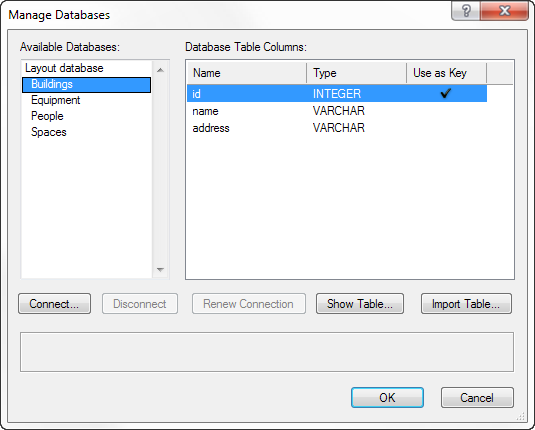
Task: Click the Import Table... button
Action: 466,303
